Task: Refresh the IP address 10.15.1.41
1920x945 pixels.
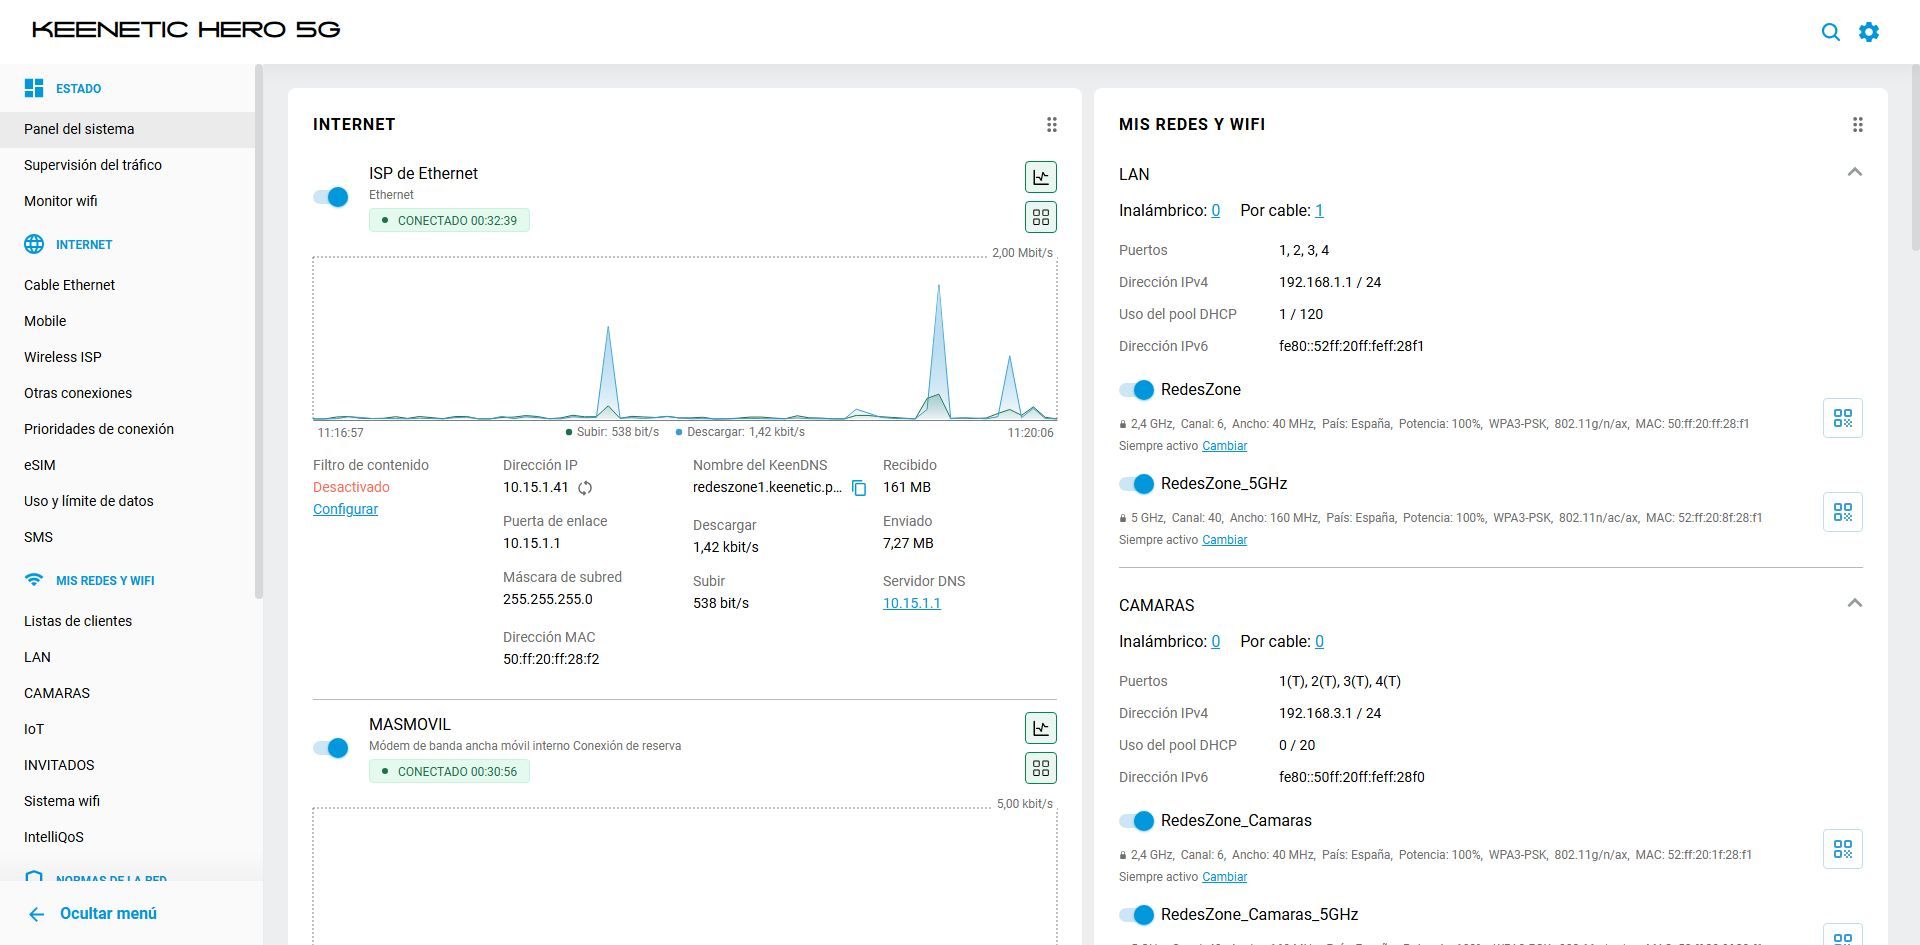Action: [x=585, y=488]
